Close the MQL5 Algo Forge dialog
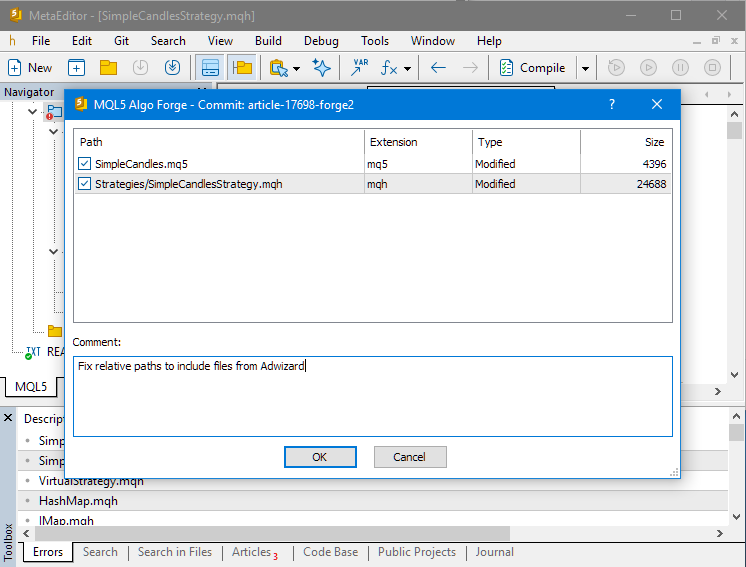The image size is (746, 567). [657, 104]
